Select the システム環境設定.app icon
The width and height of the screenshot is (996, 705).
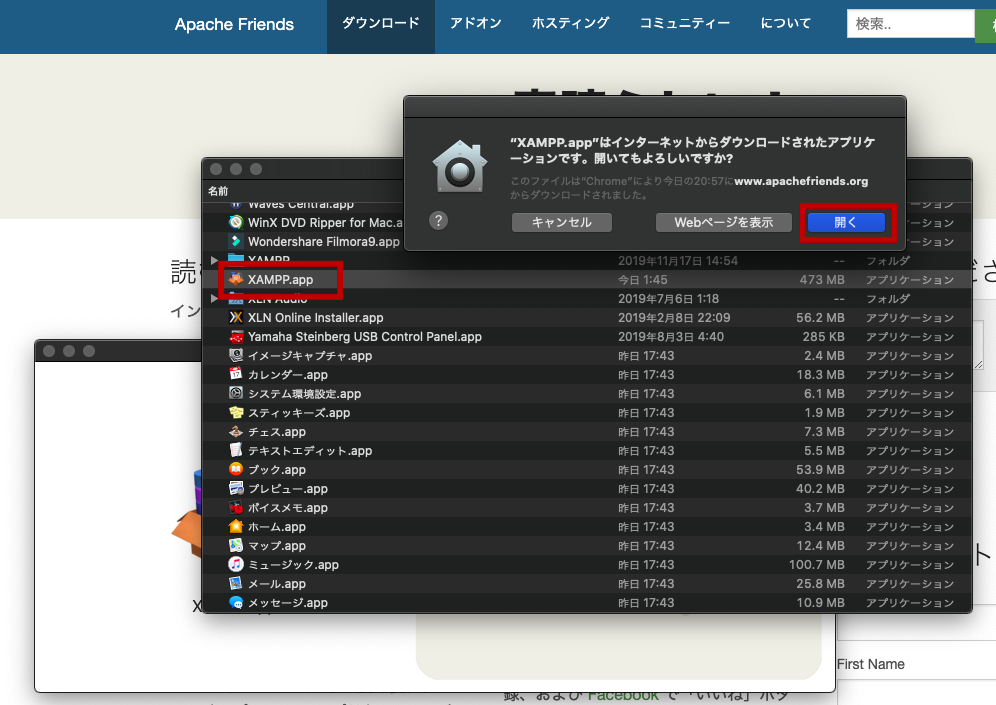pos(236,393)
